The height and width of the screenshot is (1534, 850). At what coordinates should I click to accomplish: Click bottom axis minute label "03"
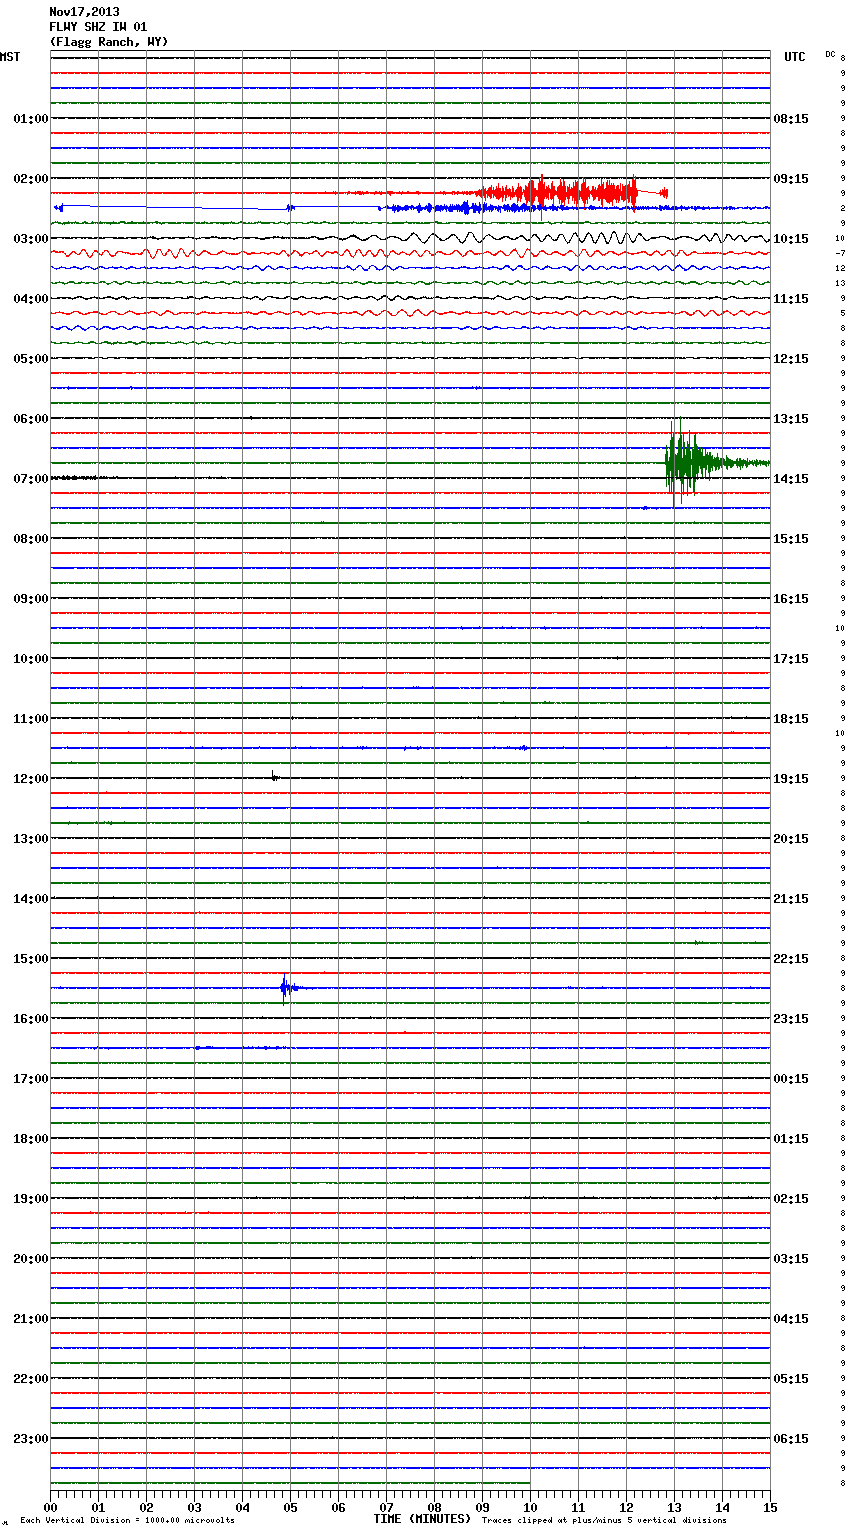coord(194,1507)
